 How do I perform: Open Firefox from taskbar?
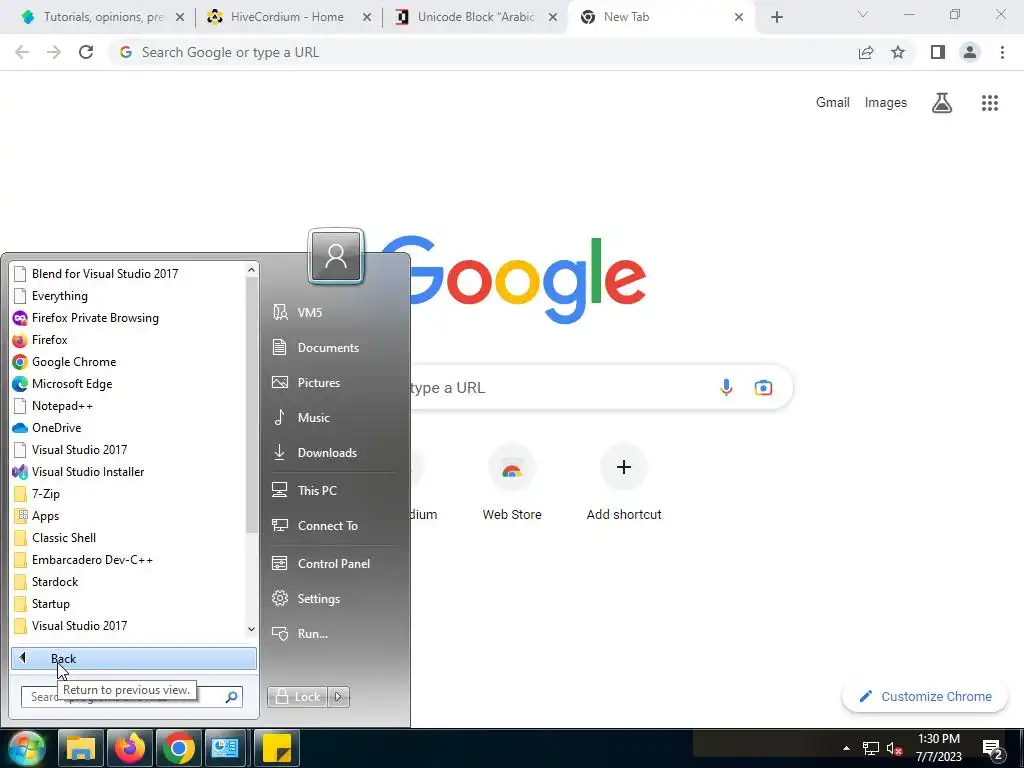pyautogui.click(x=129, y=748)
